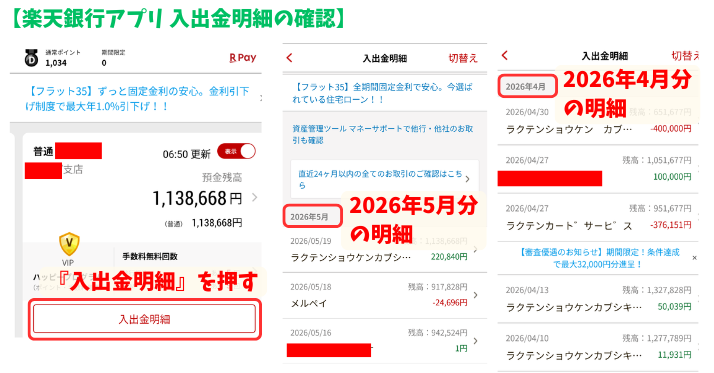Image resolution: width=714 pixels, height=373 pixels.
Task: Go back in the middle 入出金明細 screen
Action: (290, 58)
